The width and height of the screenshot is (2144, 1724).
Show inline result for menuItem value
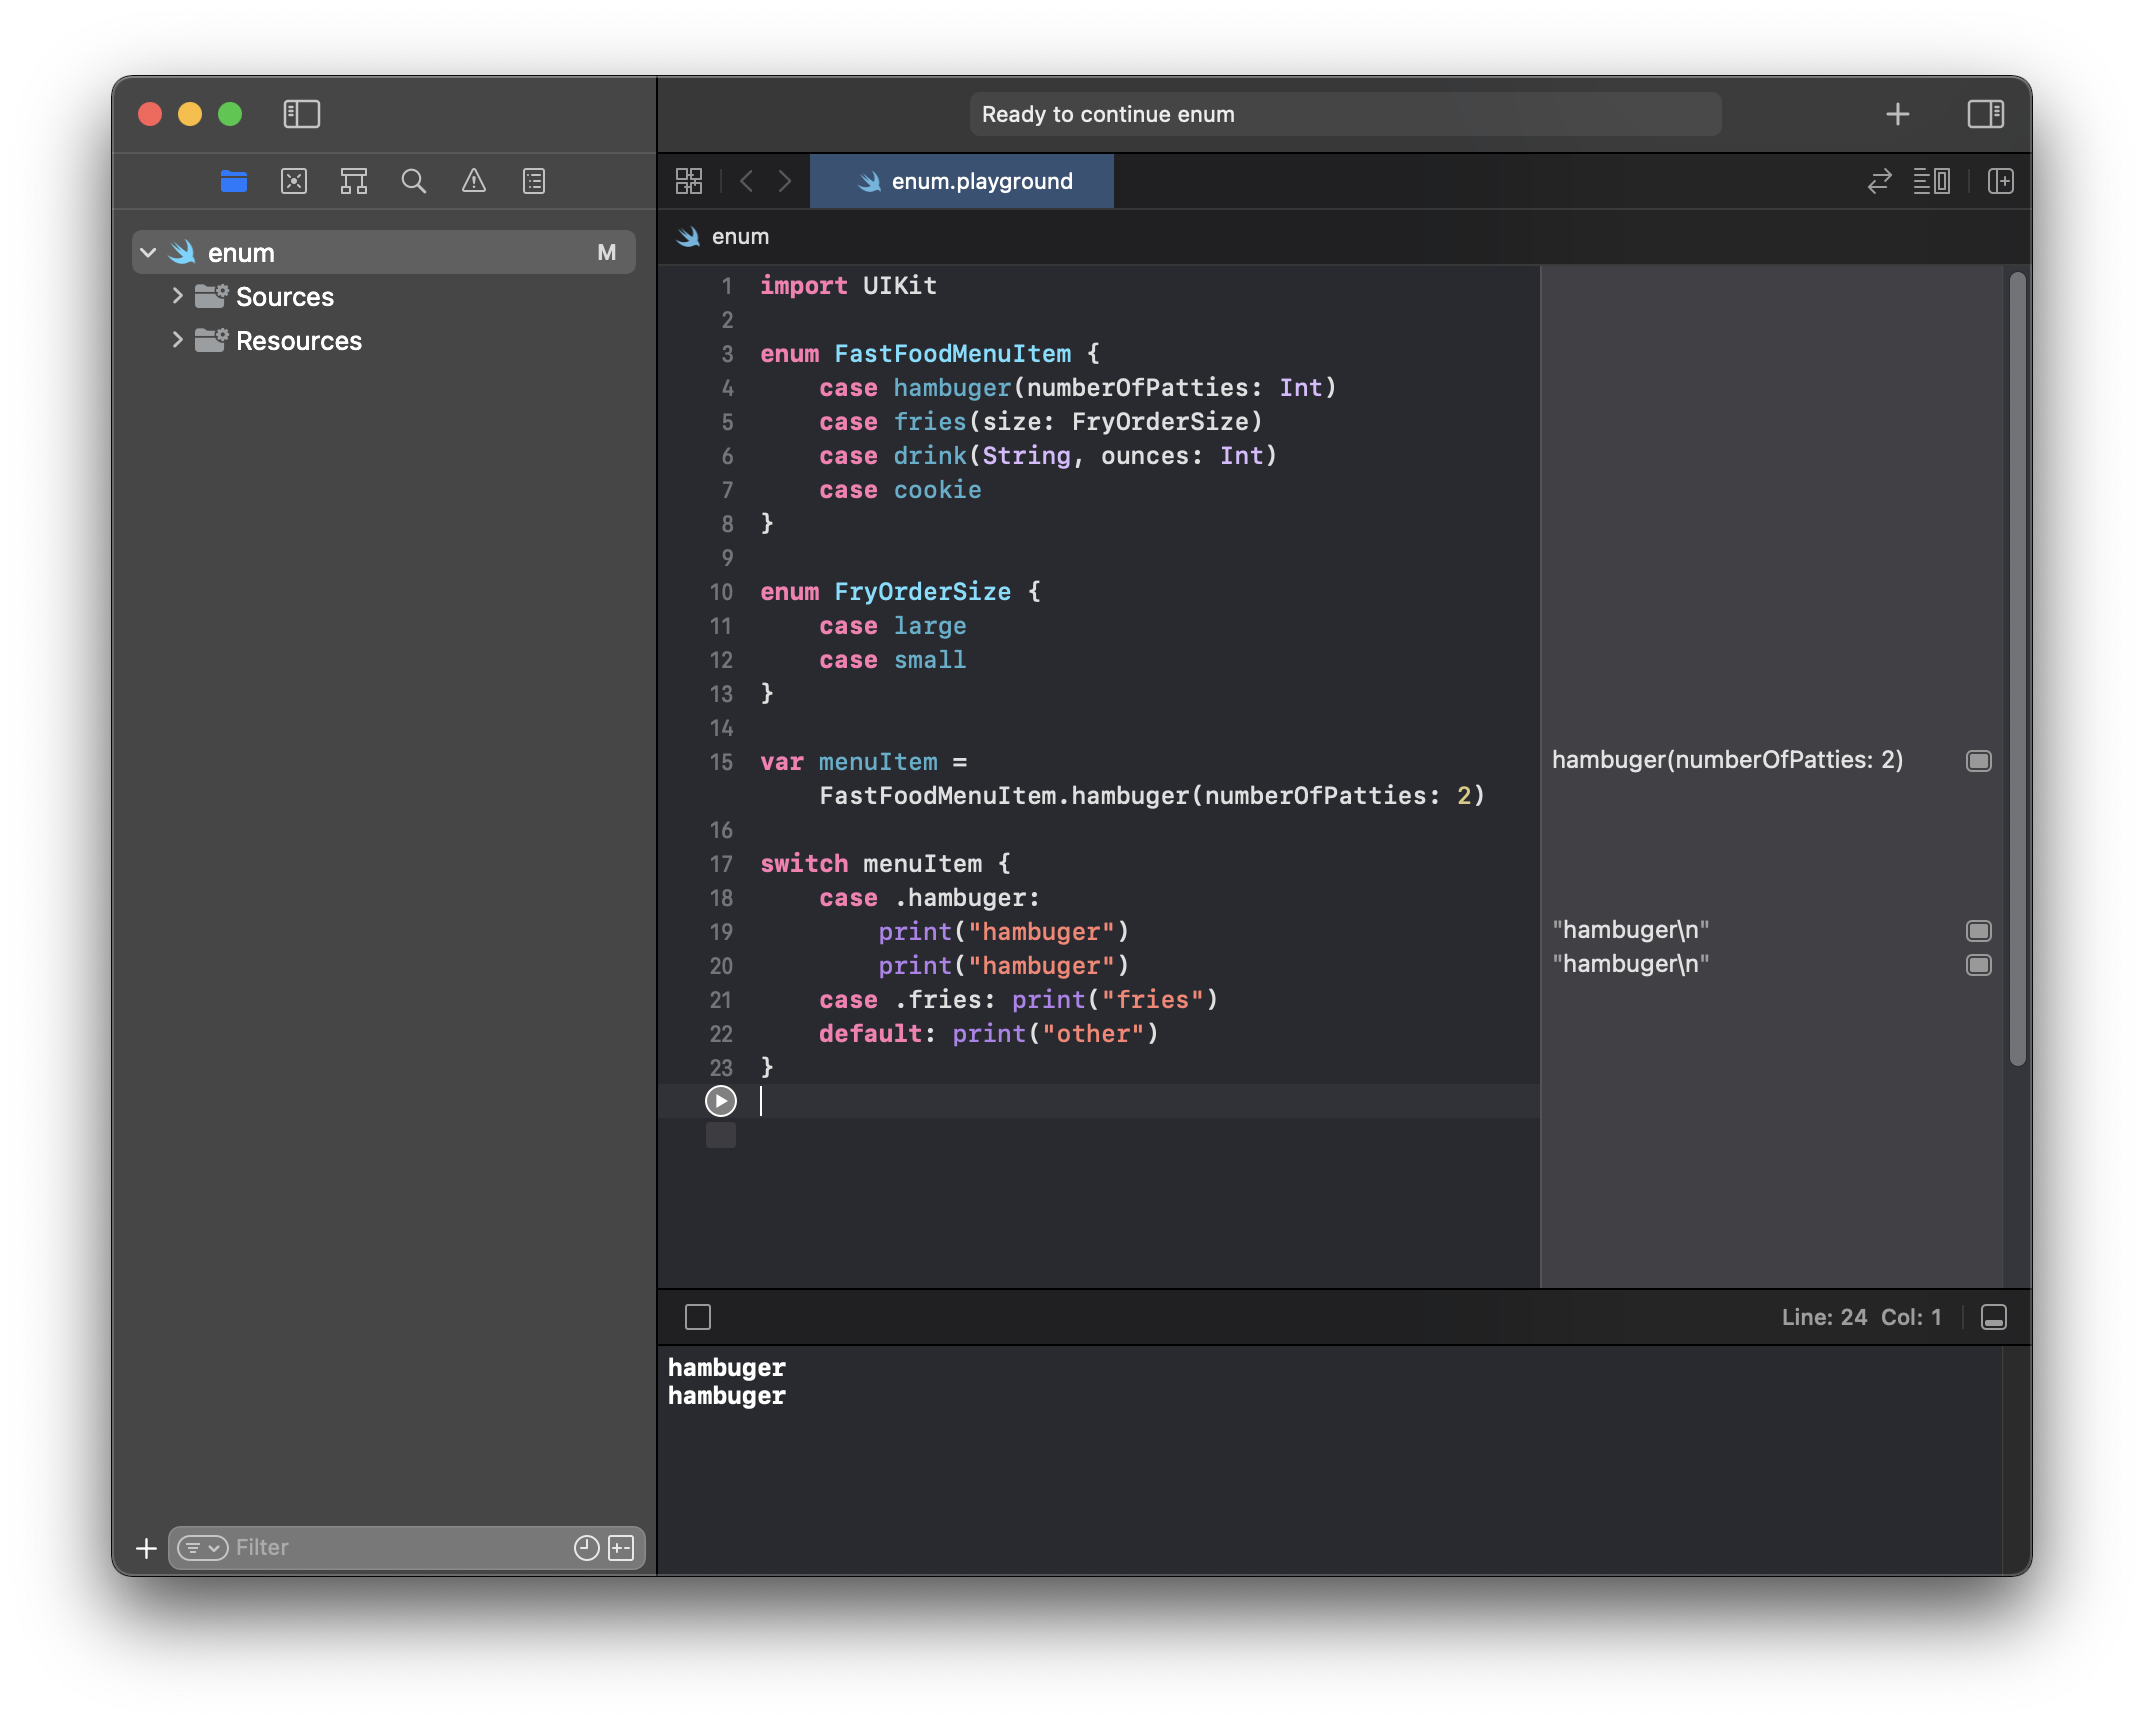1978,761
